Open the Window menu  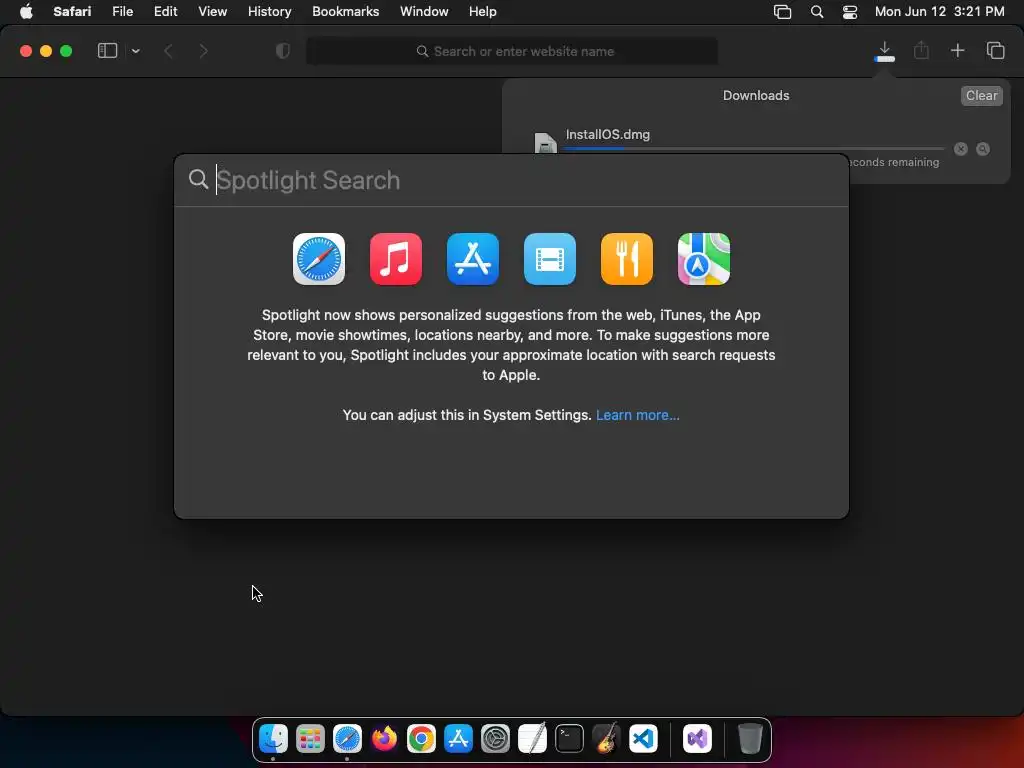pyautogui.click(x=424, y=12)
